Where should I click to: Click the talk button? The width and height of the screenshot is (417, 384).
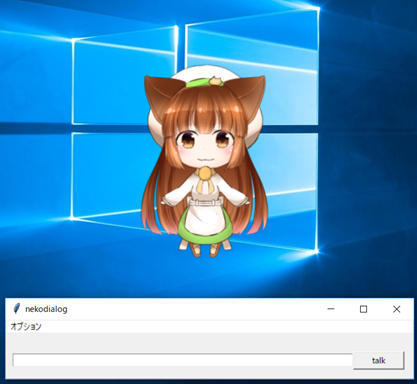[379, 360]
